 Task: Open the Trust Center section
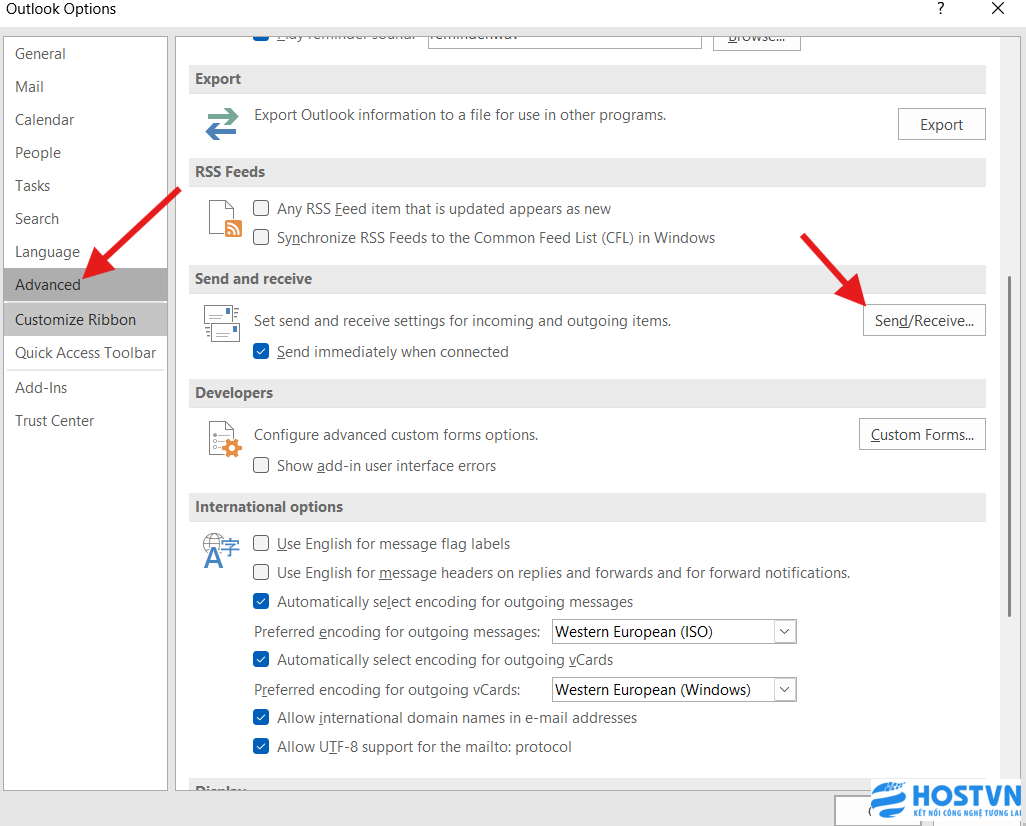(55, 421)
